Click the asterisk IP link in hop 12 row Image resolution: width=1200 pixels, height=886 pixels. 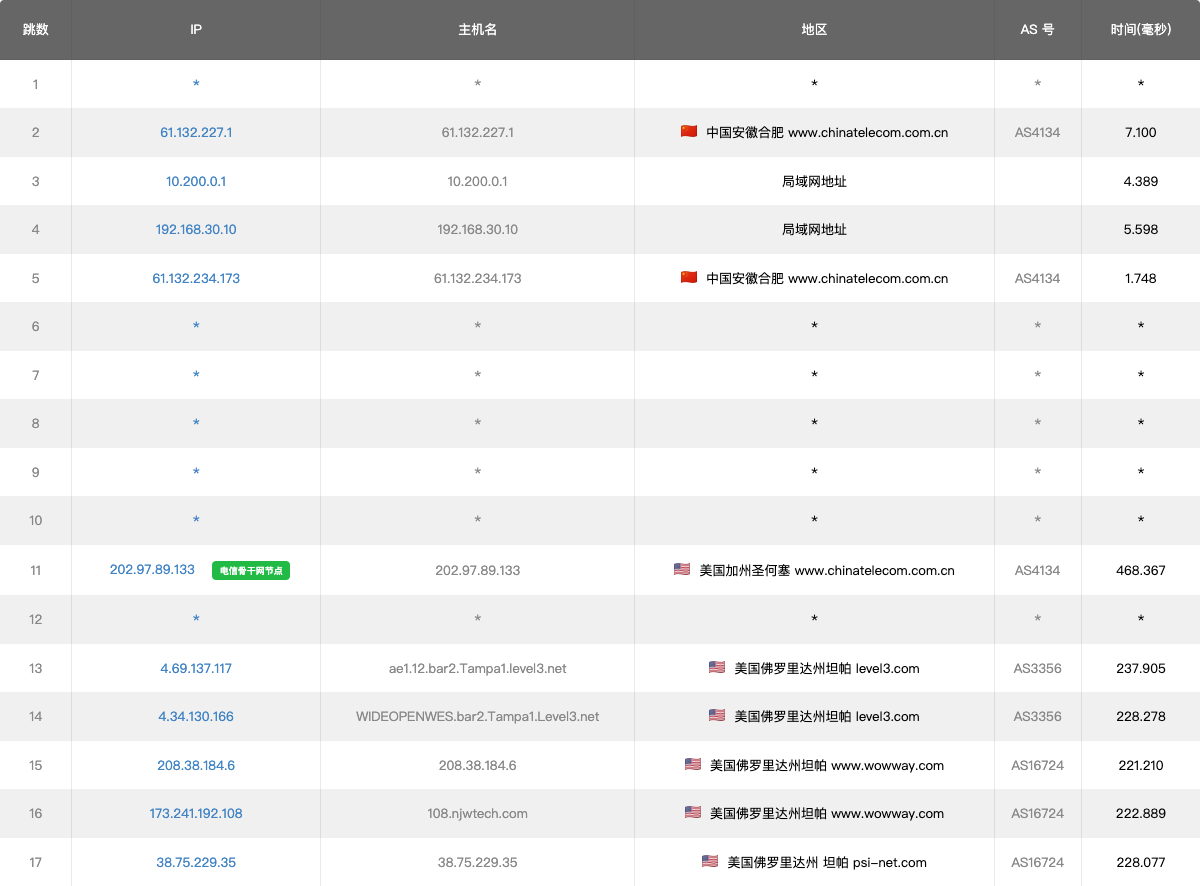196,620
